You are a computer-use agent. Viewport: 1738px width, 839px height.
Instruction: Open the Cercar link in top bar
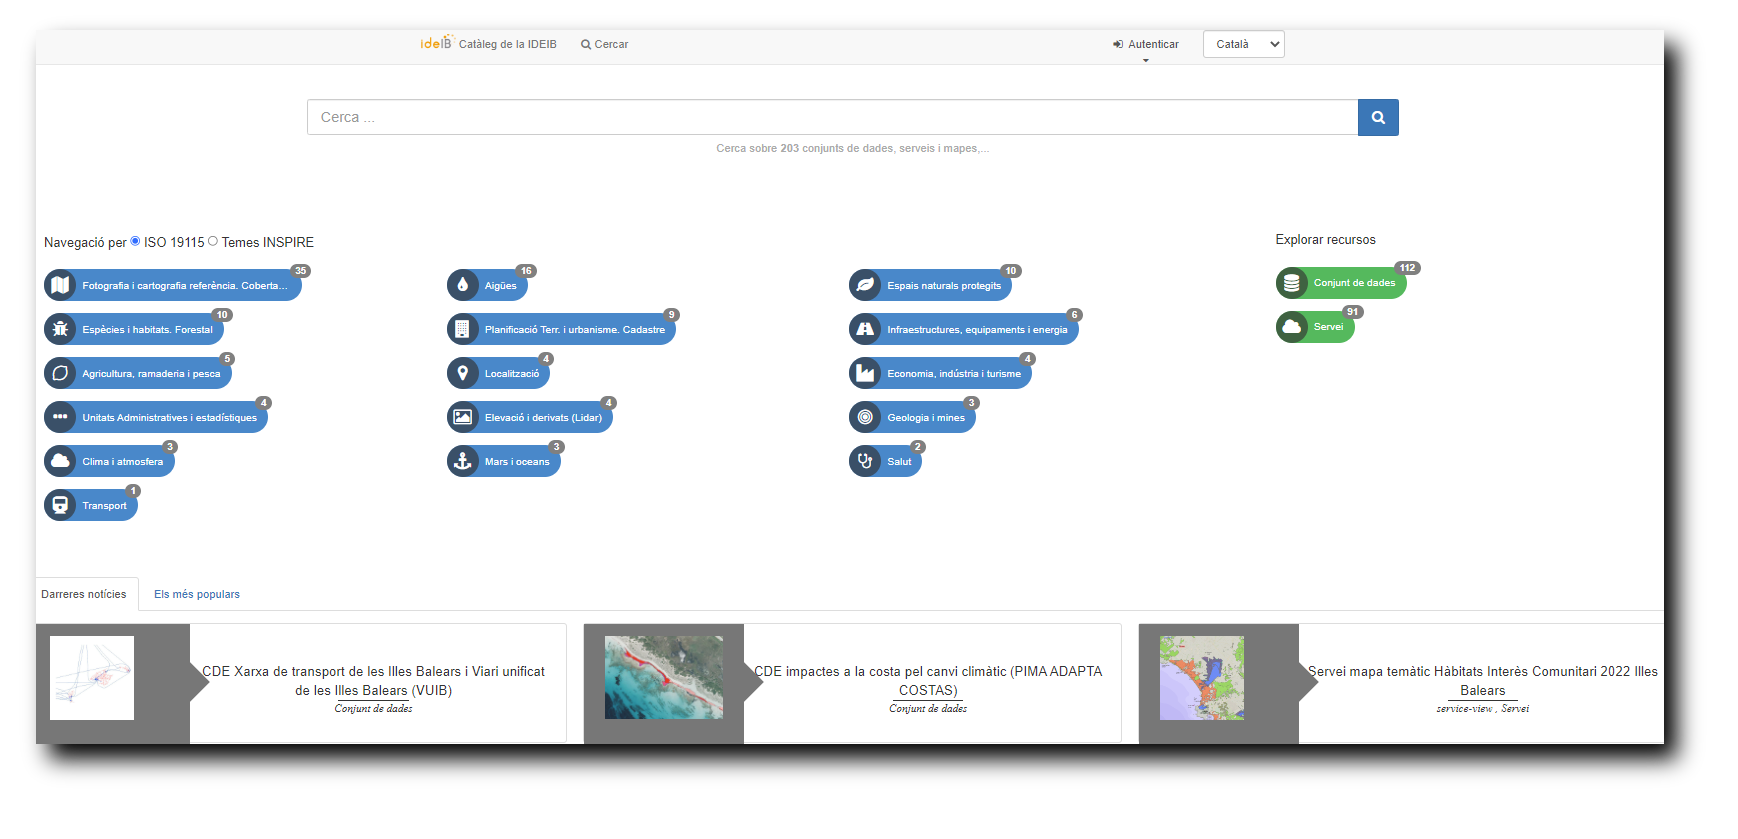tap(605, 44)
